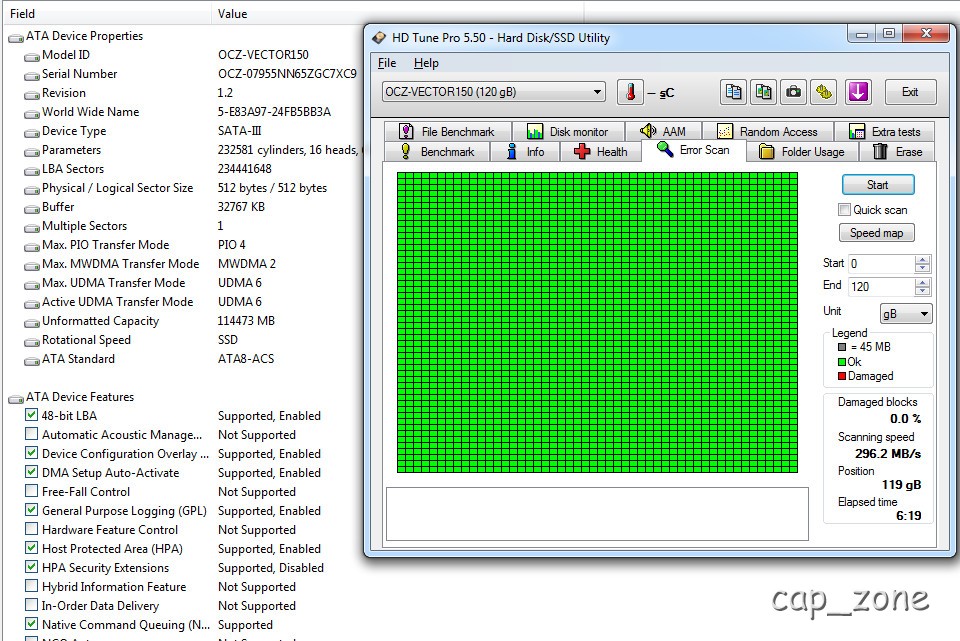
Task: Click the gray 45 MB legend swatch
Action: click(842, 347)
